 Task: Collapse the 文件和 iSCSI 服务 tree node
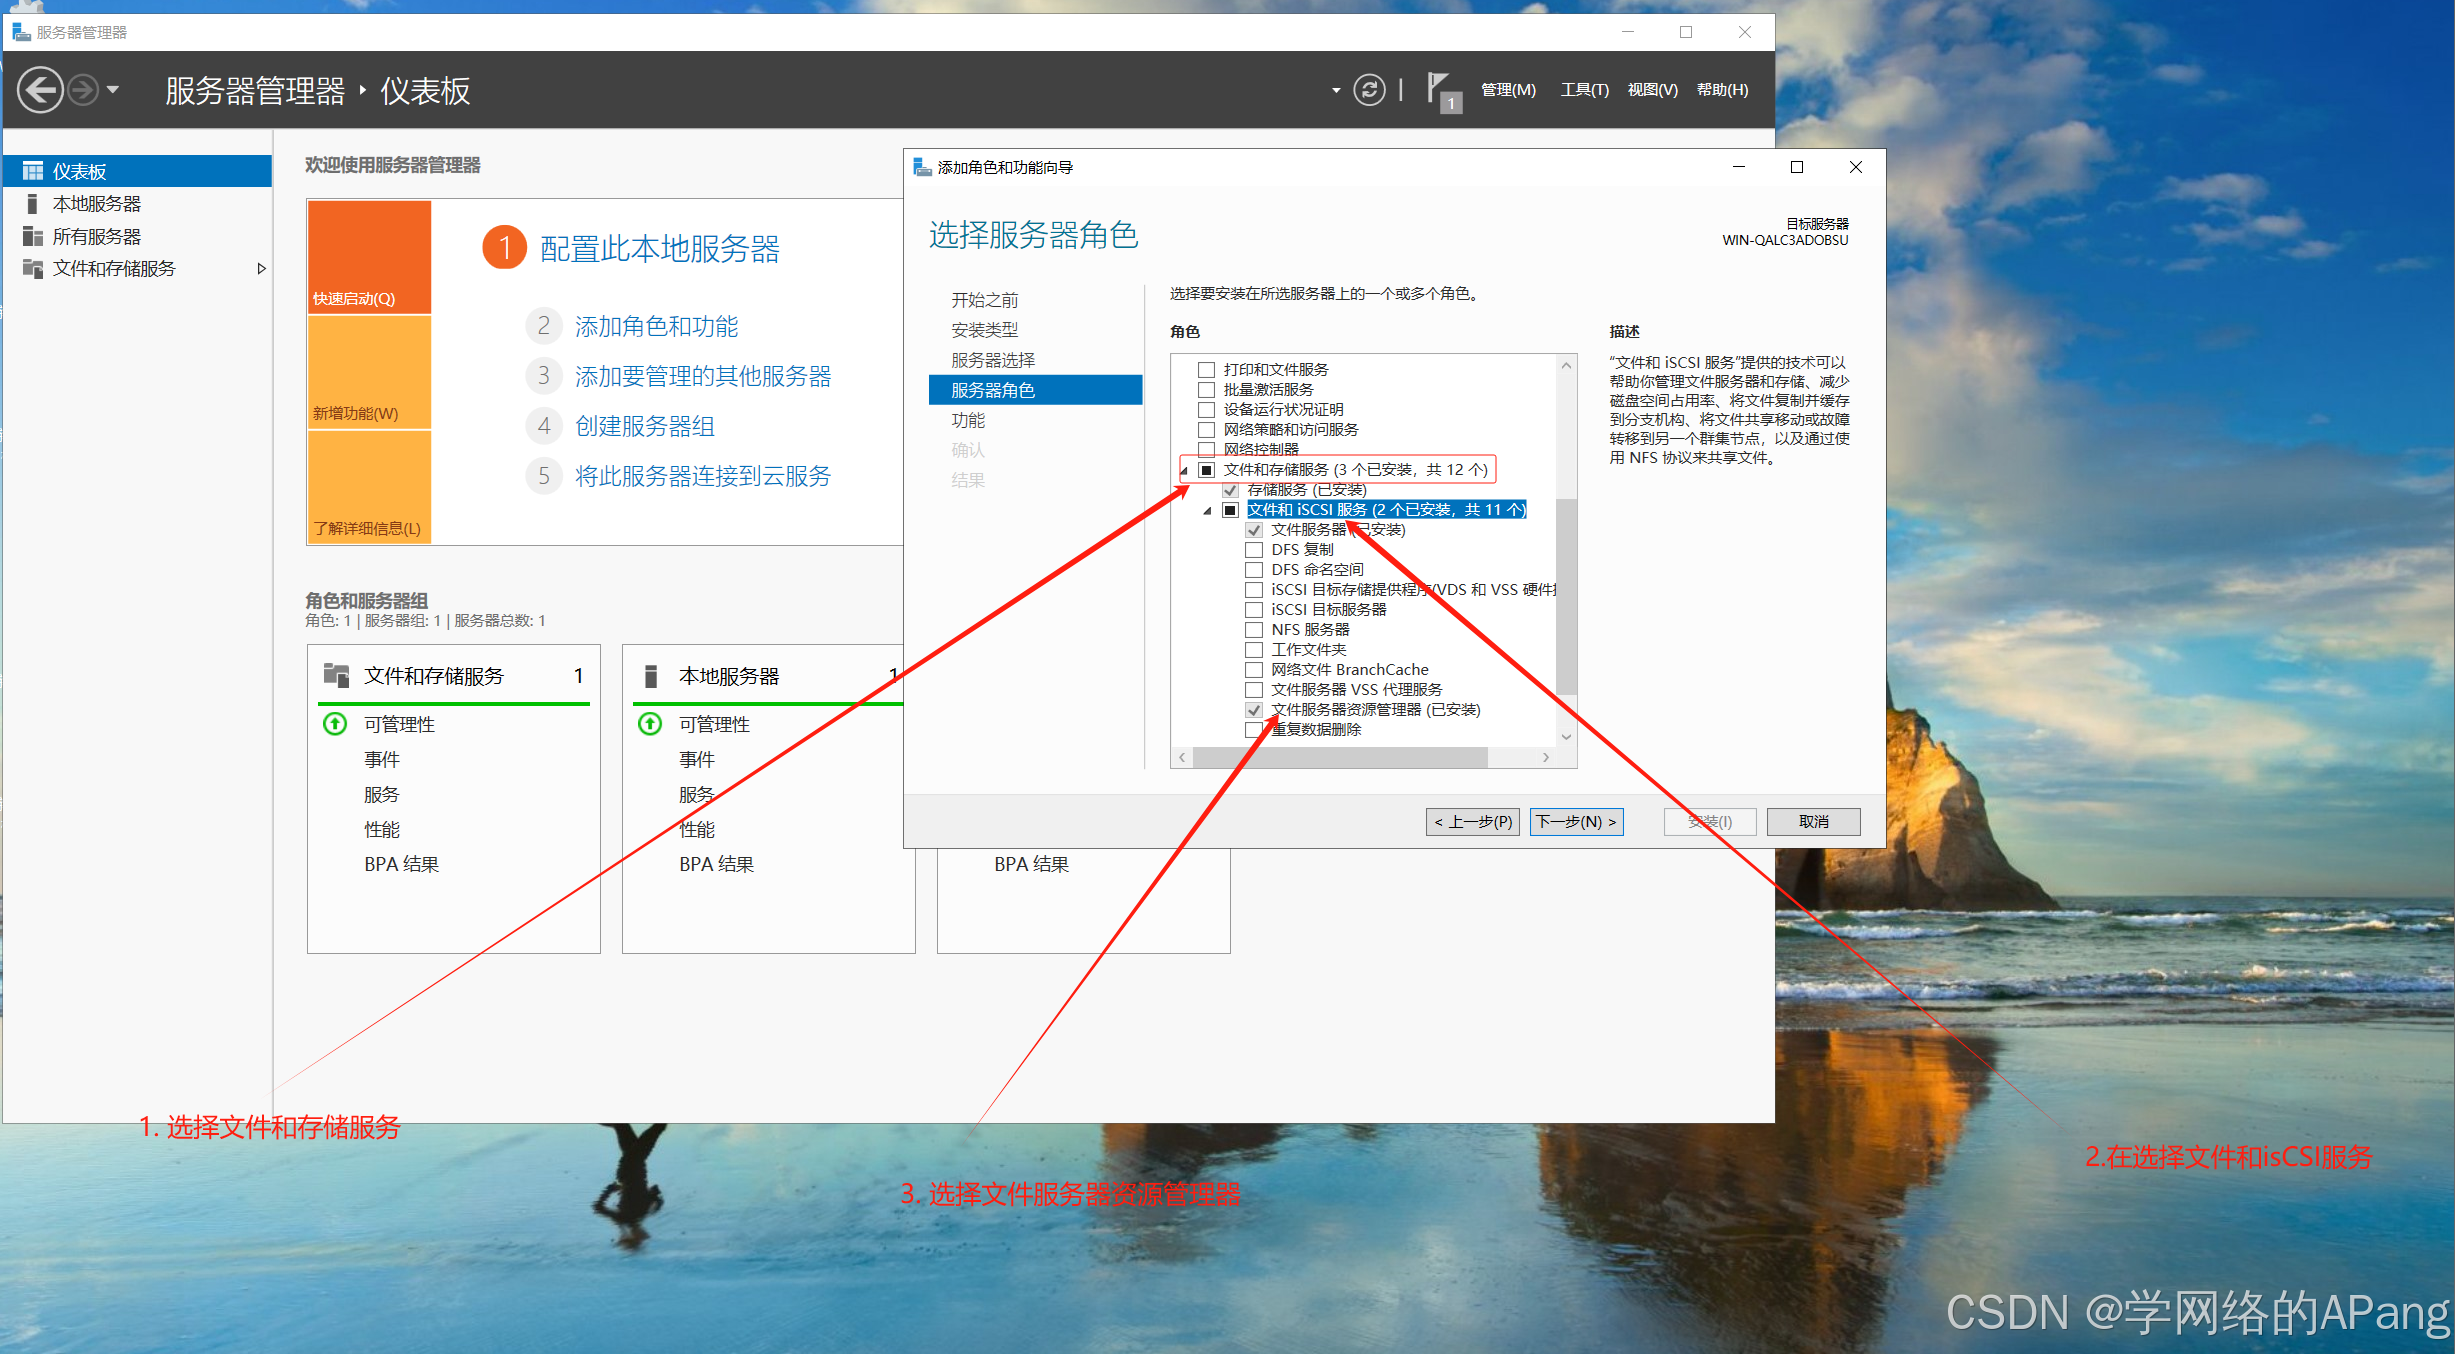coord(1208,510)
